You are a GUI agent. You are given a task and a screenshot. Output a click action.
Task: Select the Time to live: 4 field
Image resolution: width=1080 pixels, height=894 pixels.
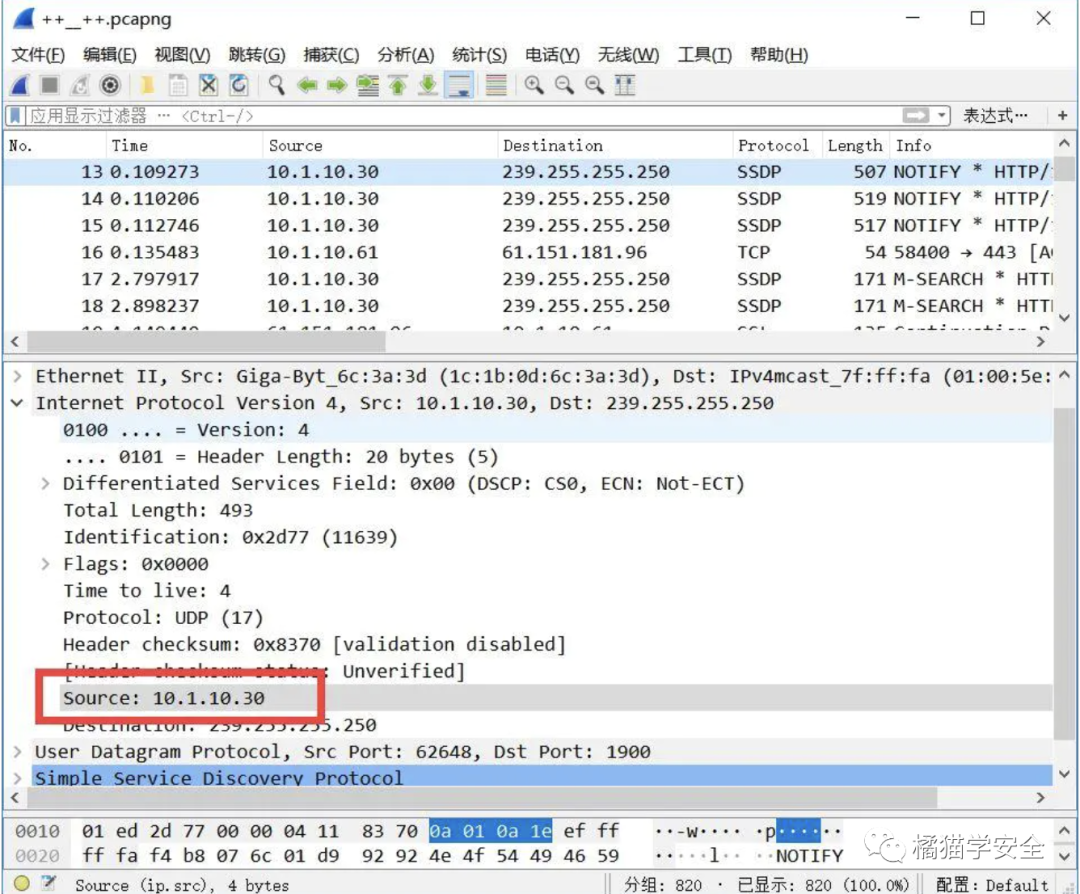tap(147, 591)
